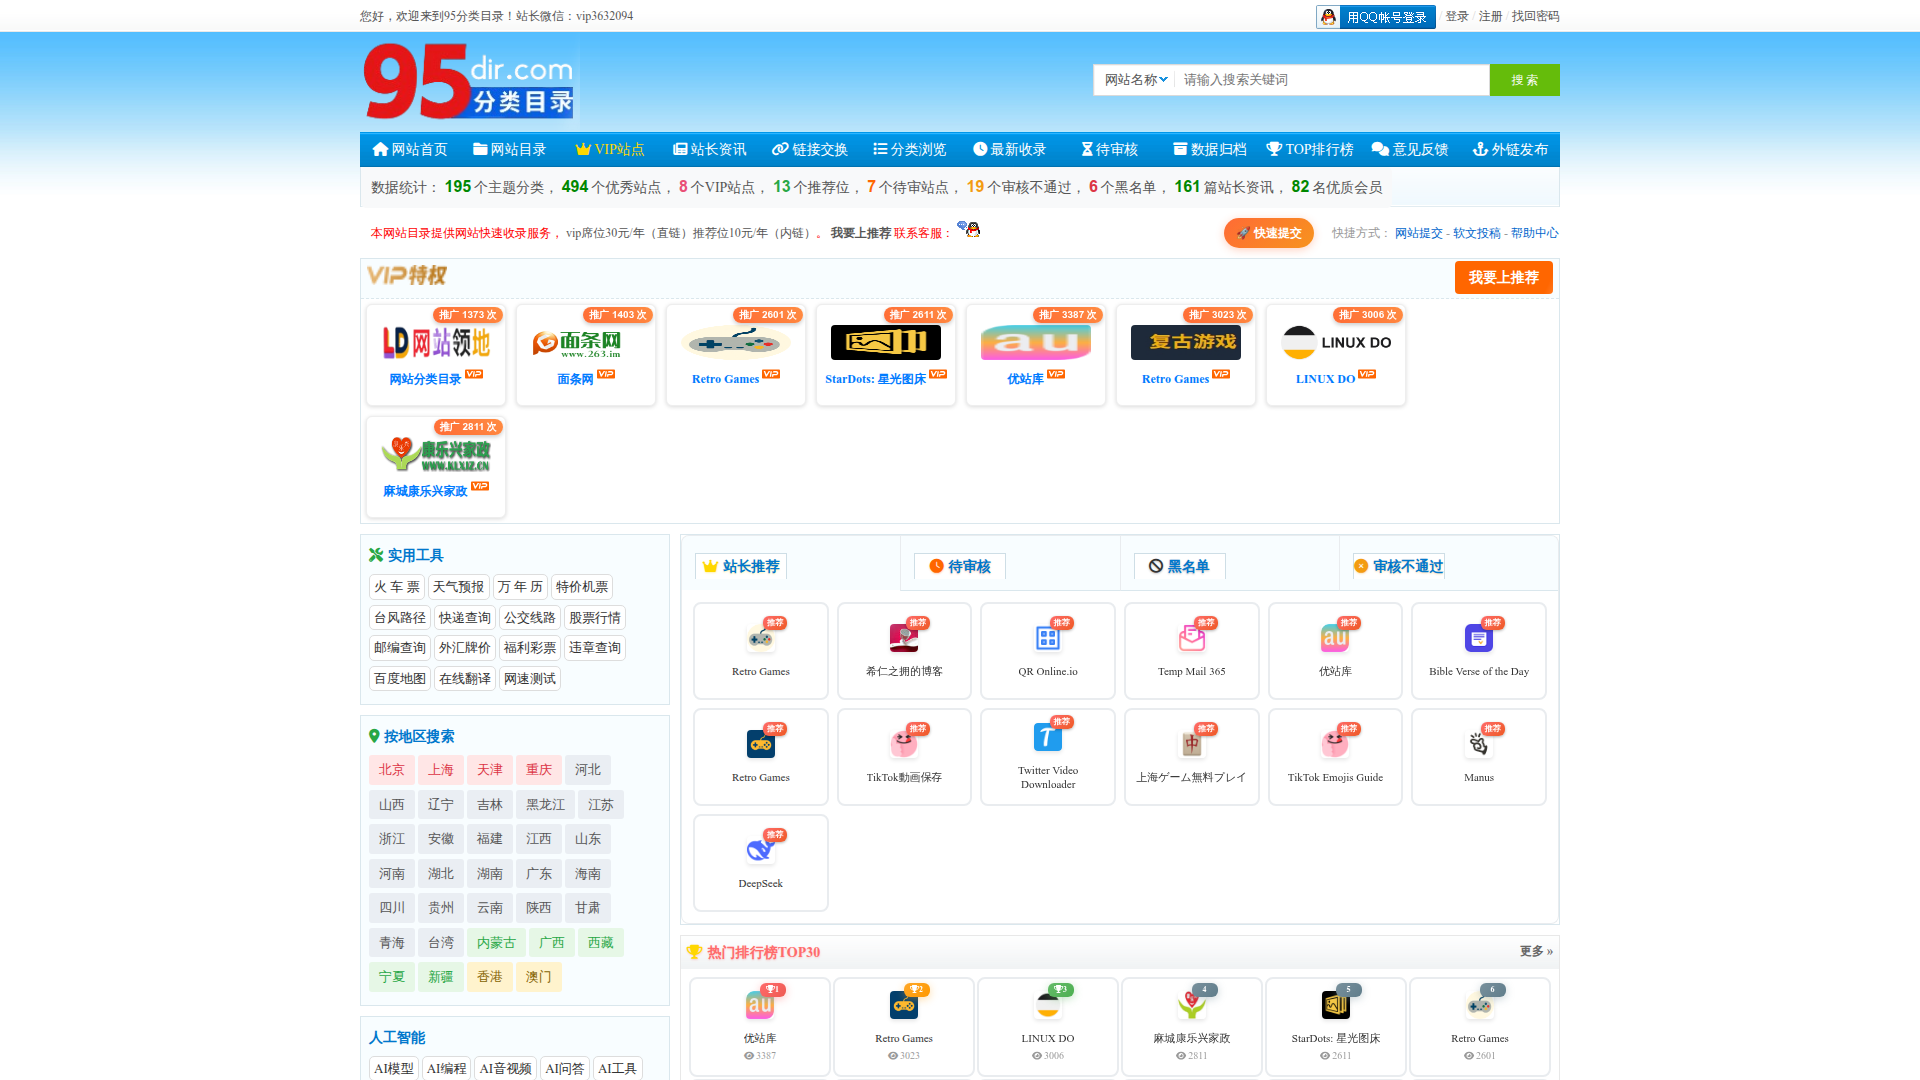Open the AI模型 category link

[x=394, y=1068]
